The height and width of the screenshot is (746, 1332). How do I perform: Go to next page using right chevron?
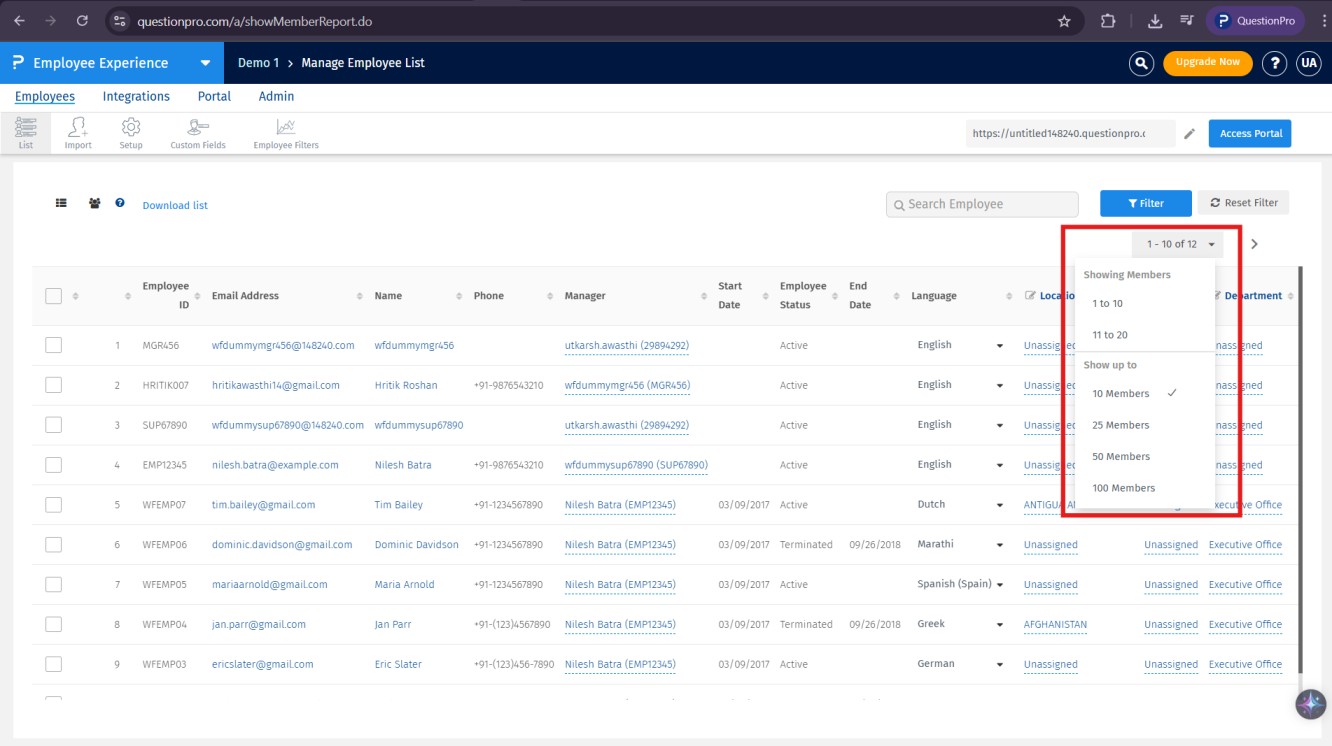coord(1254,244)
